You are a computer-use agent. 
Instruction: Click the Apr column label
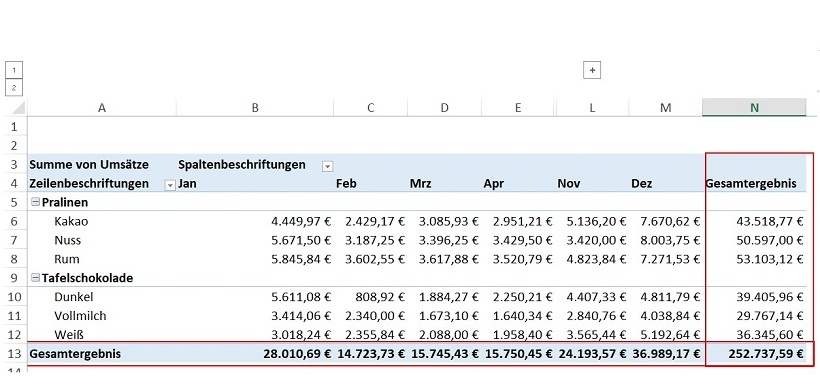494,183
